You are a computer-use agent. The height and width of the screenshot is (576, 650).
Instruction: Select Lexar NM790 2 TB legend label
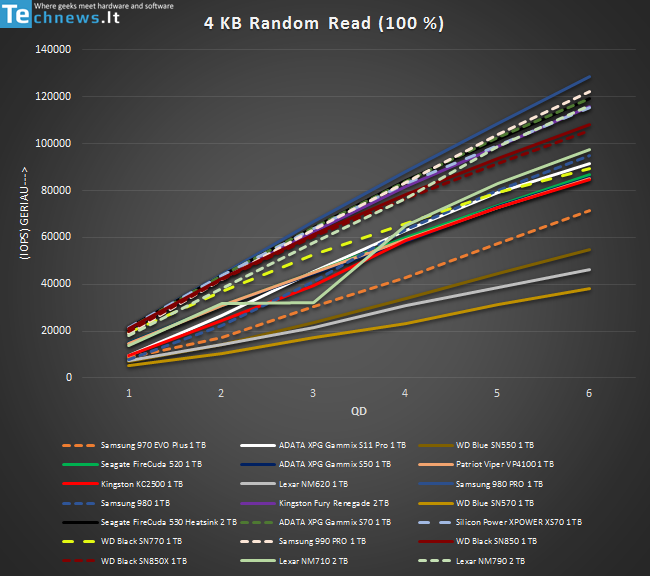tap(490, 561)
